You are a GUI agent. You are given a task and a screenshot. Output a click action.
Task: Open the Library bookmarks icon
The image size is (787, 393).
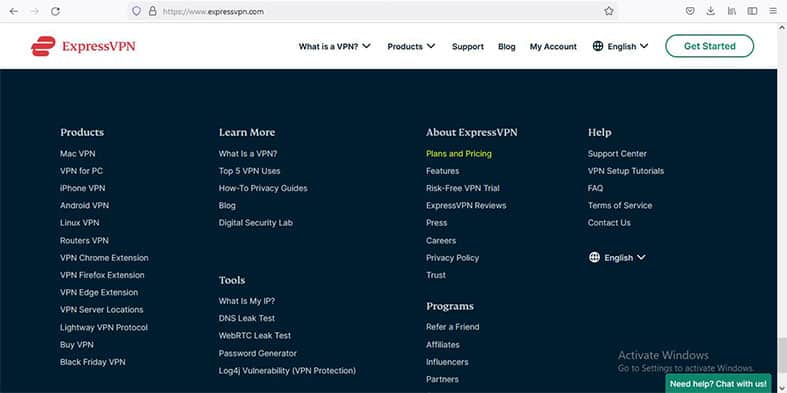click(732, 11)
